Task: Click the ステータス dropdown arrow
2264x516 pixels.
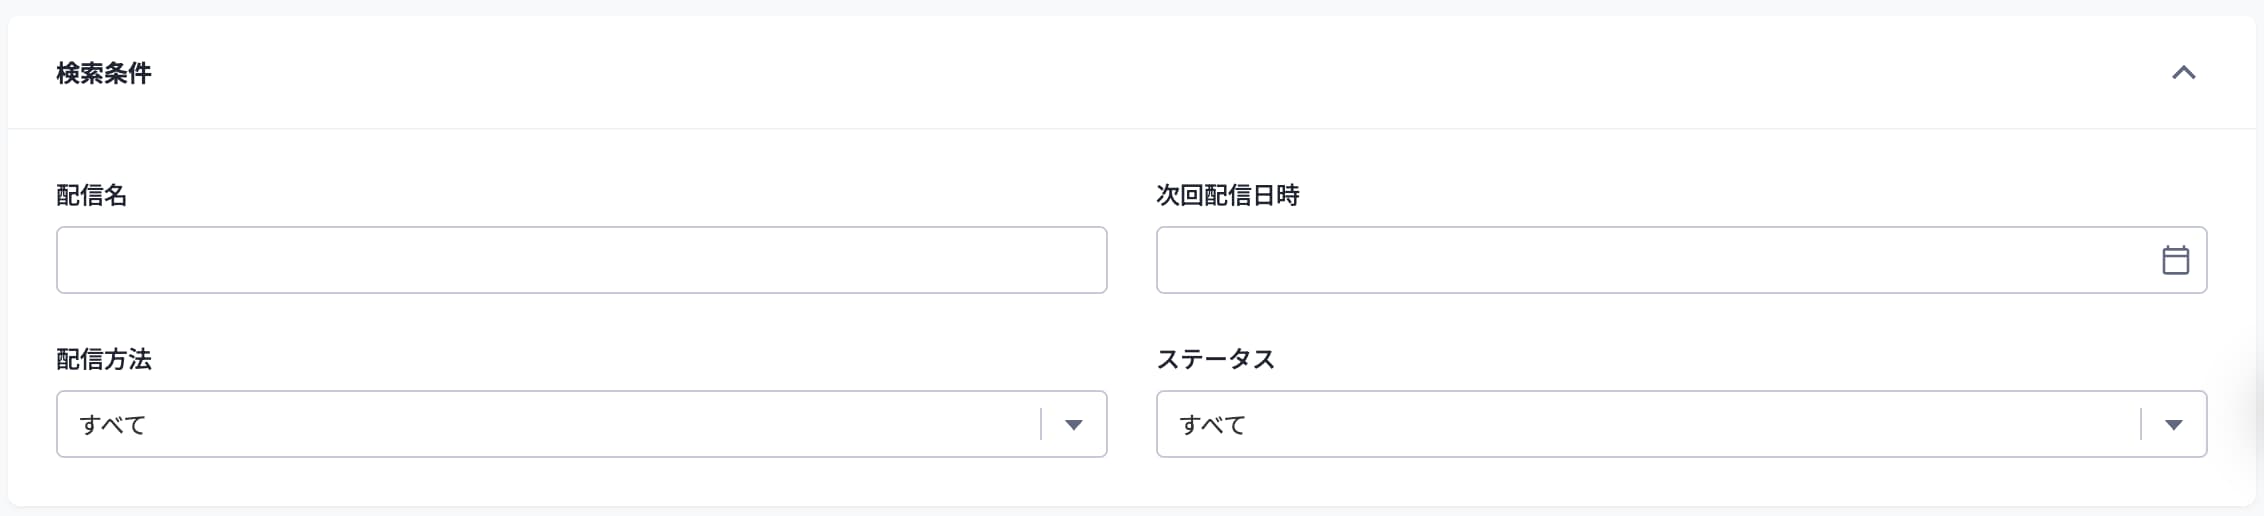Action: 2173,425
